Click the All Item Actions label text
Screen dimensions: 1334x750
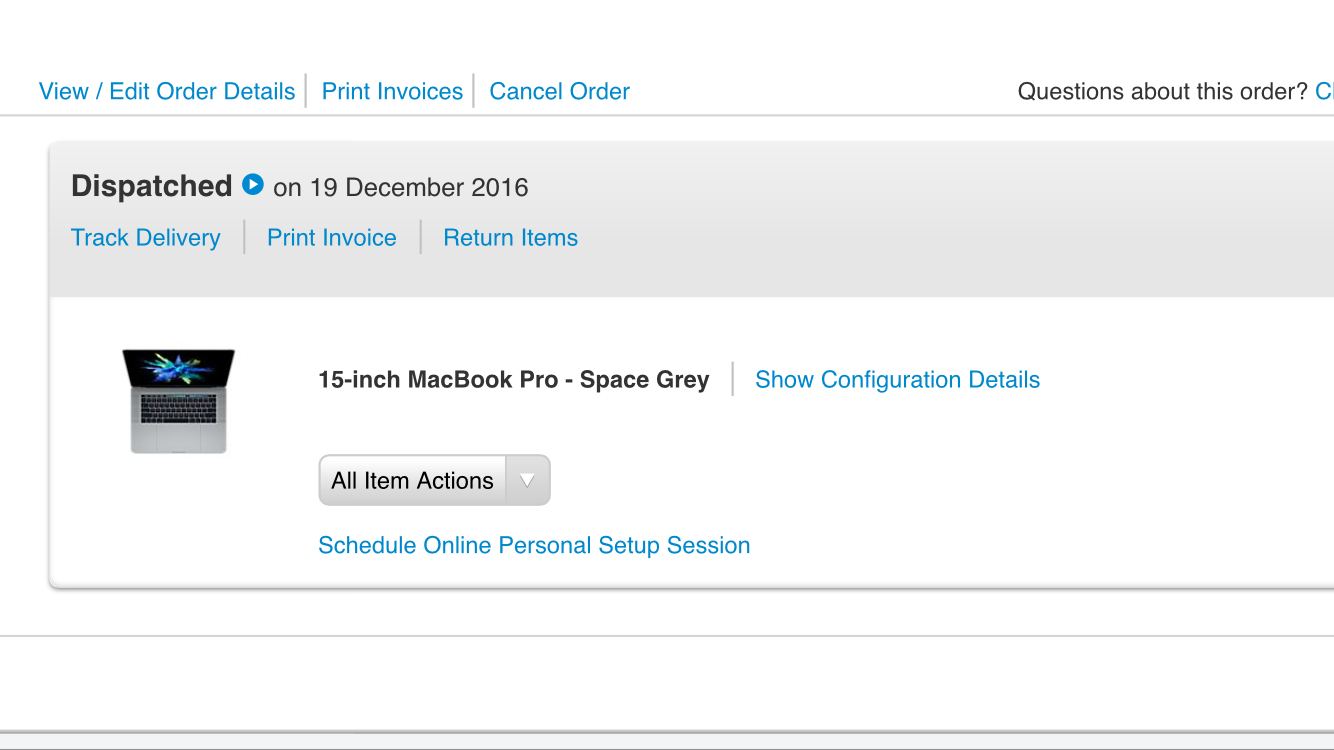click(413, 481)
